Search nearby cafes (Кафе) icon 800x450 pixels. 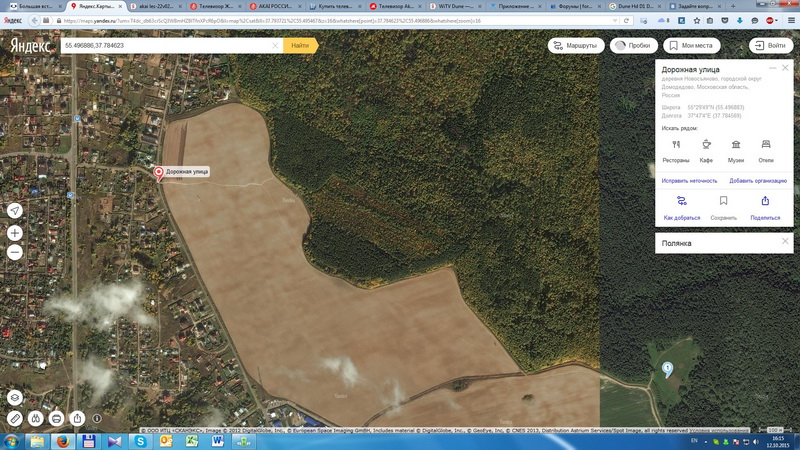point(706,145)
